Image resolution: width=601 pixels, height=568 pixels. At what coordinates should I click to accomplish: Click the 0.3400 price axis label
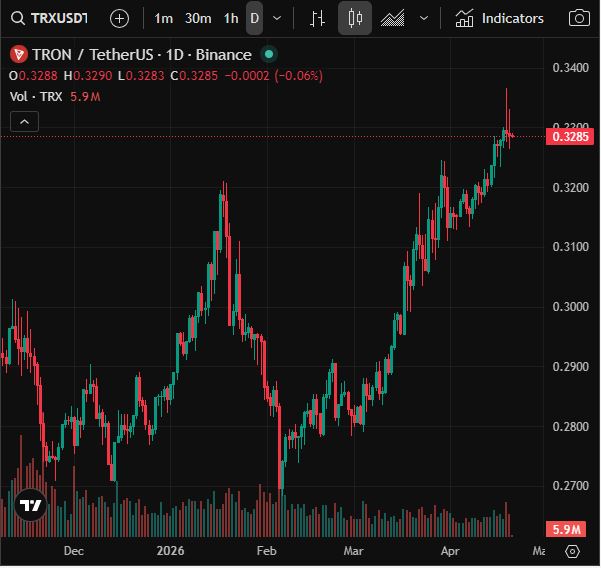tap(570, 68)
